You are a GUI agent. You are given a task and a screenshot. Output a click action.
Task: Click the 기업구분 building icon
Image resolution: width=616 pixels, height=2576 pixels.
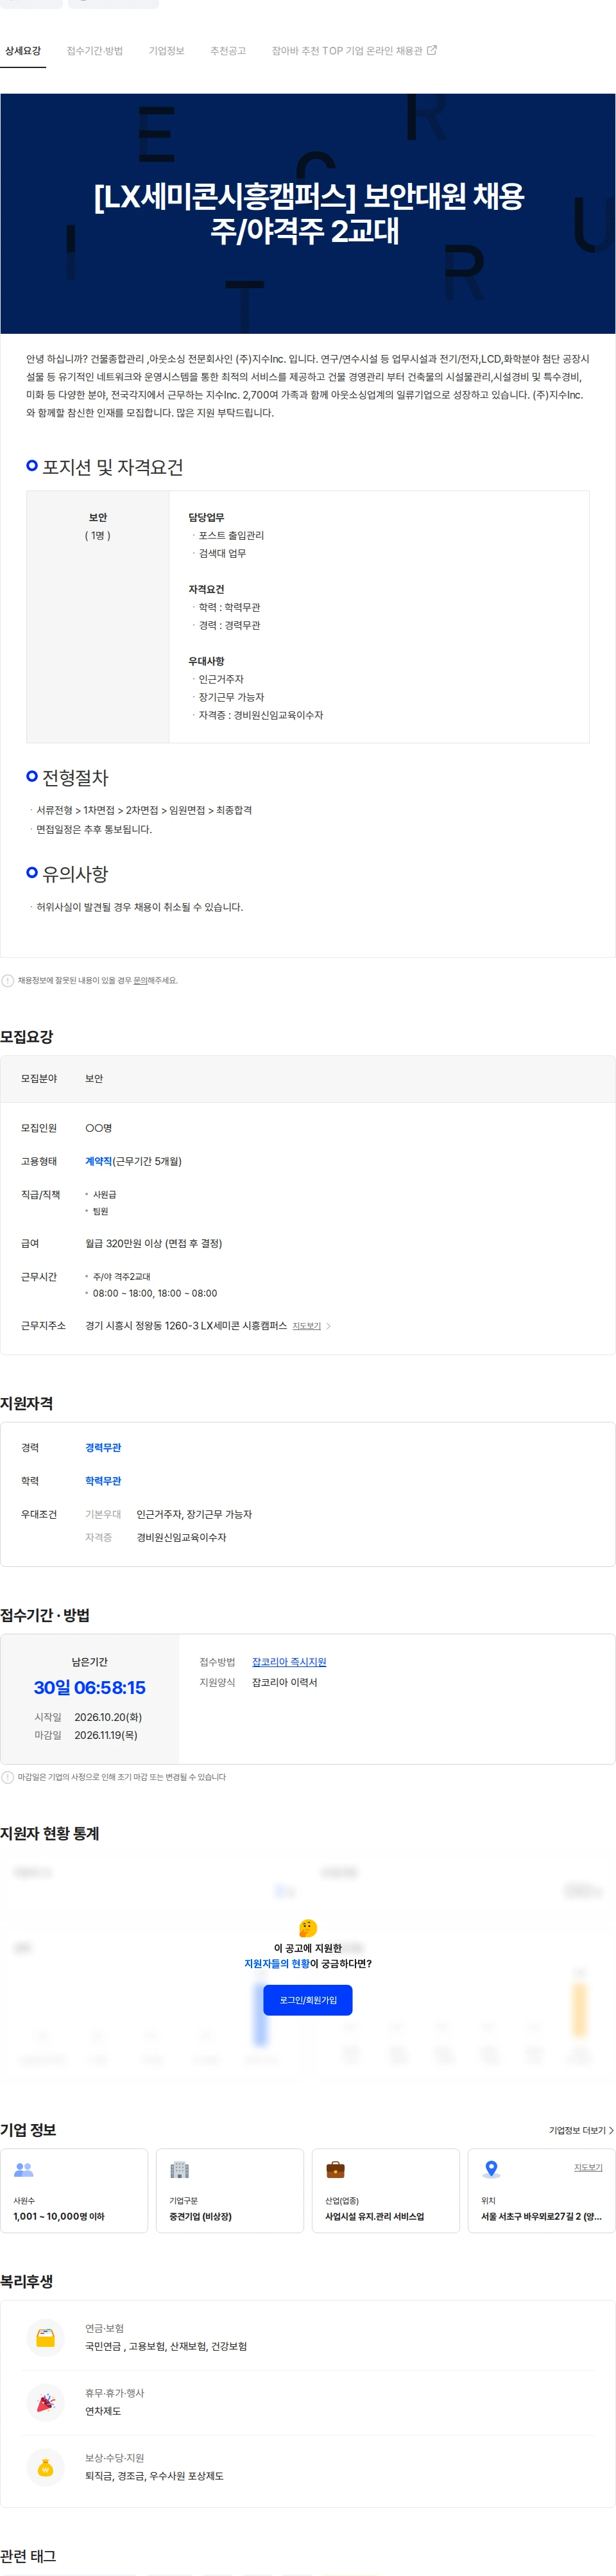pyautogui.click(x=179, y=2169)
